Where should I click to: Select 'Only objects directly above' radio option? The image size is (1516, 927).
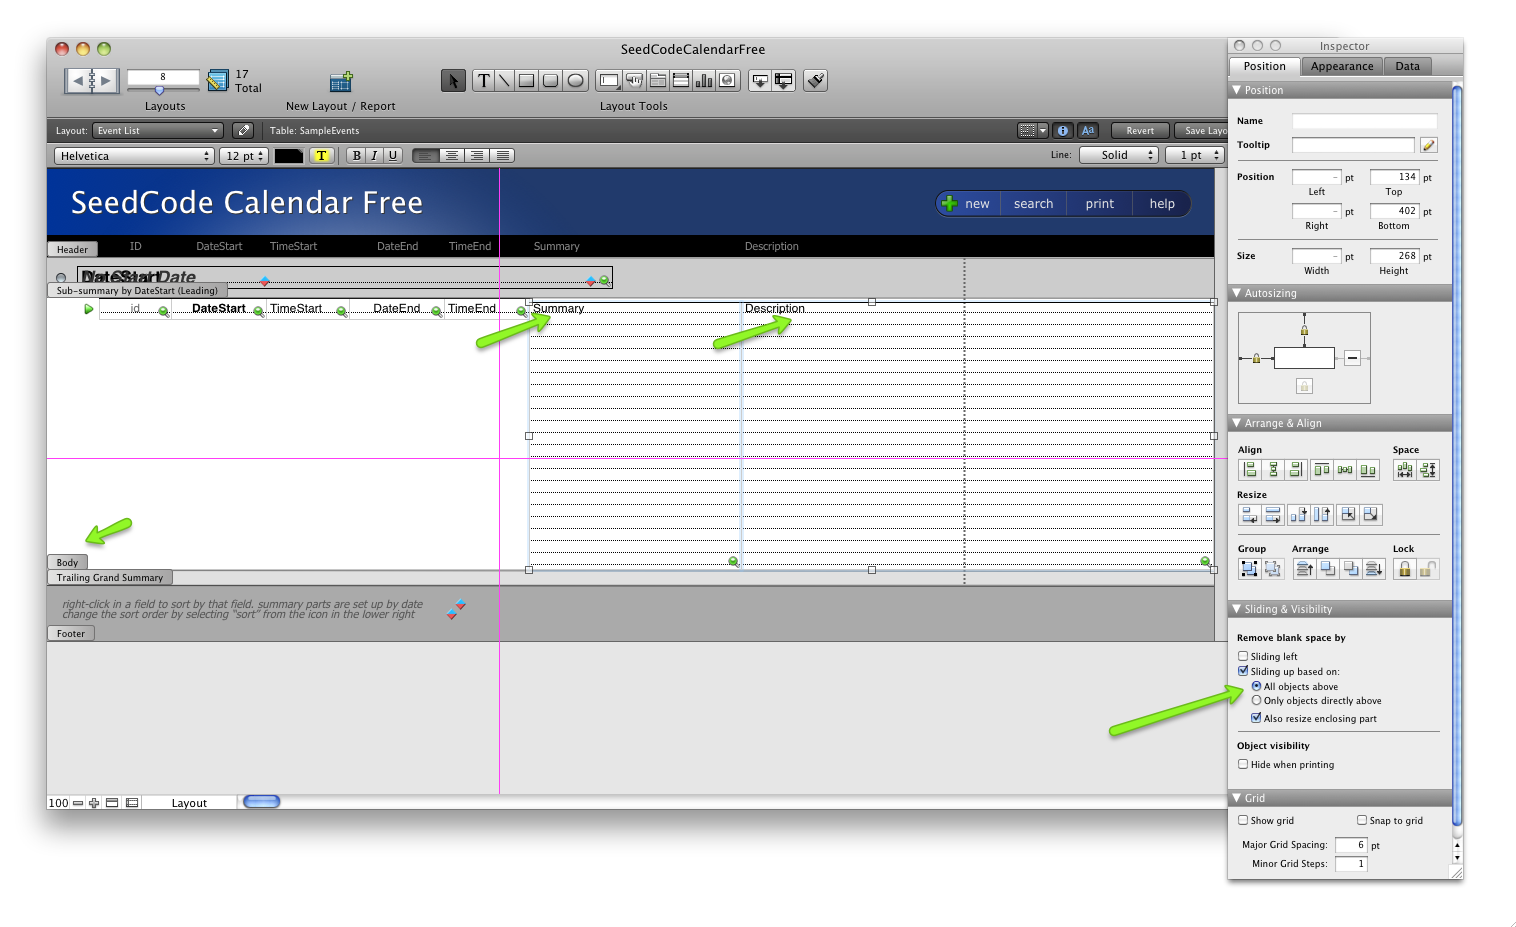tap(1257, 701)
